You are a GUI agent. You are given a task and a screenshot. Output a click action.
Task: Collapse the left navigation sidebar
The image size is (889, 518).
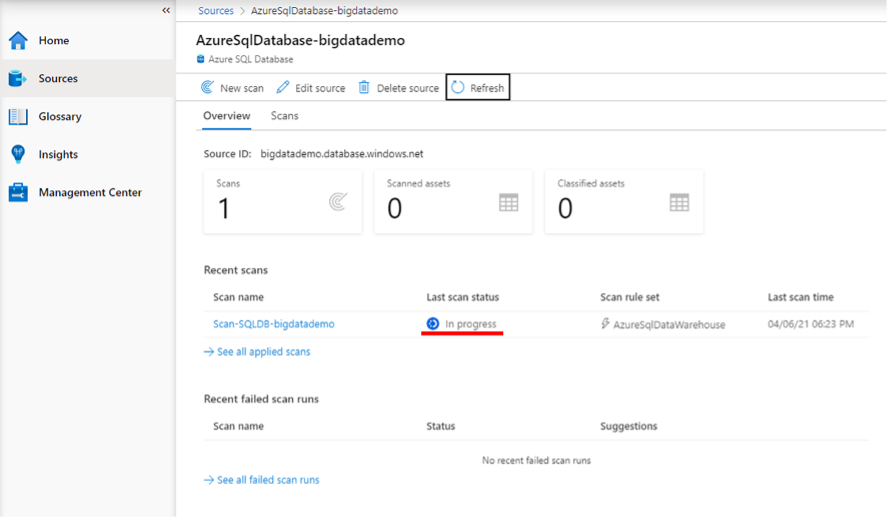click(166, 10)
